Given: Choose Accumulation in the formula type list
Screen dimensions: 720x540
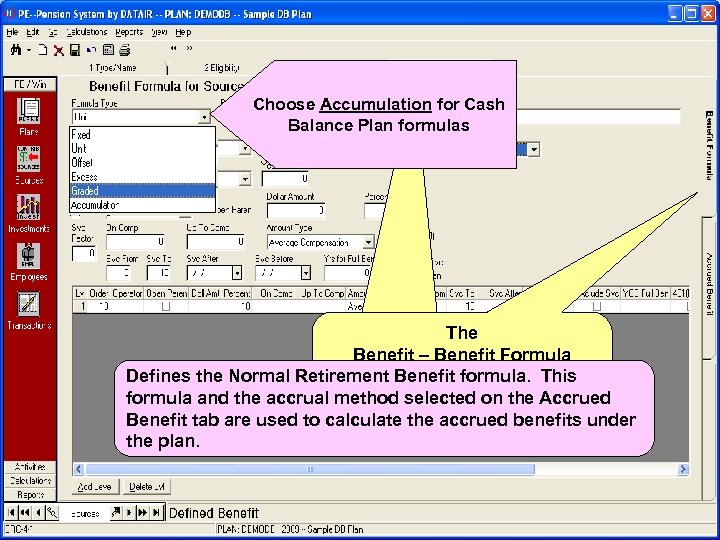Looking at the screenshot, I should pos(142,205).
